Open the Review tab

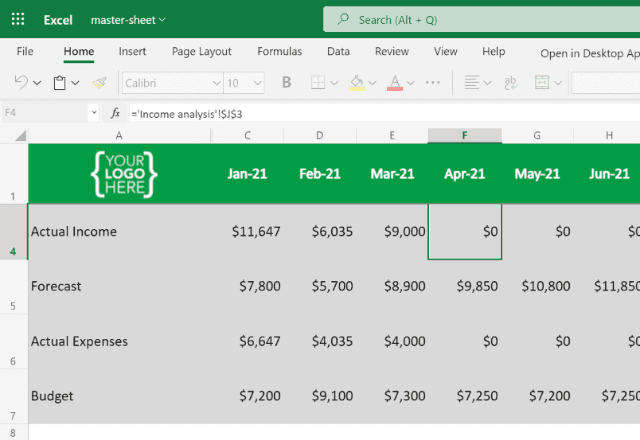coord(392,51)
